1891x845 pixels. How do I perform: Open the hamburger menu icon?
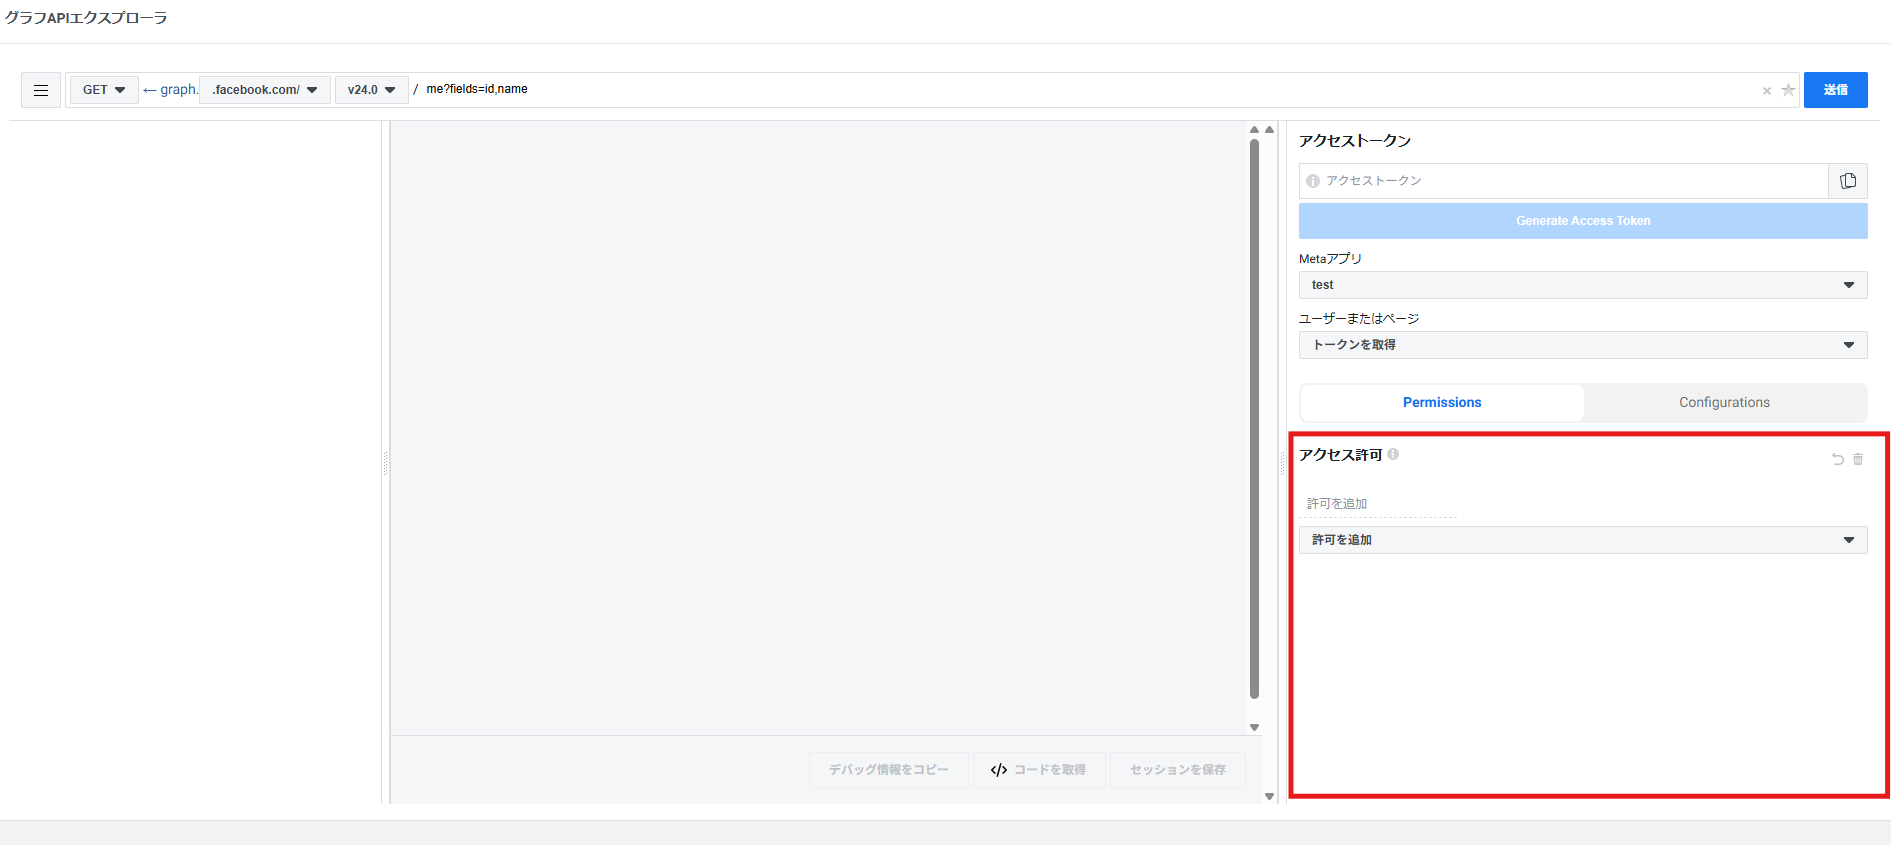[41, 90]
